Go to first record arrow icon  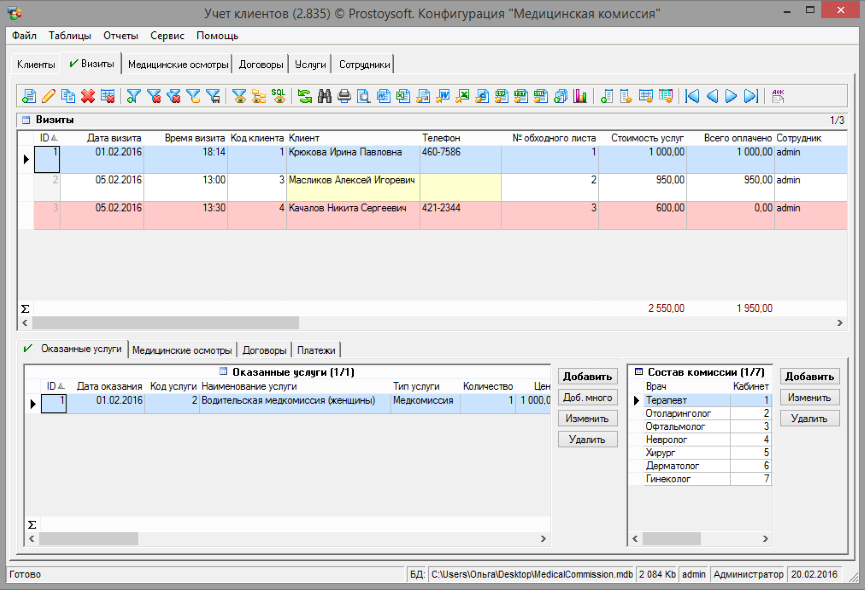tap(691, 96)
